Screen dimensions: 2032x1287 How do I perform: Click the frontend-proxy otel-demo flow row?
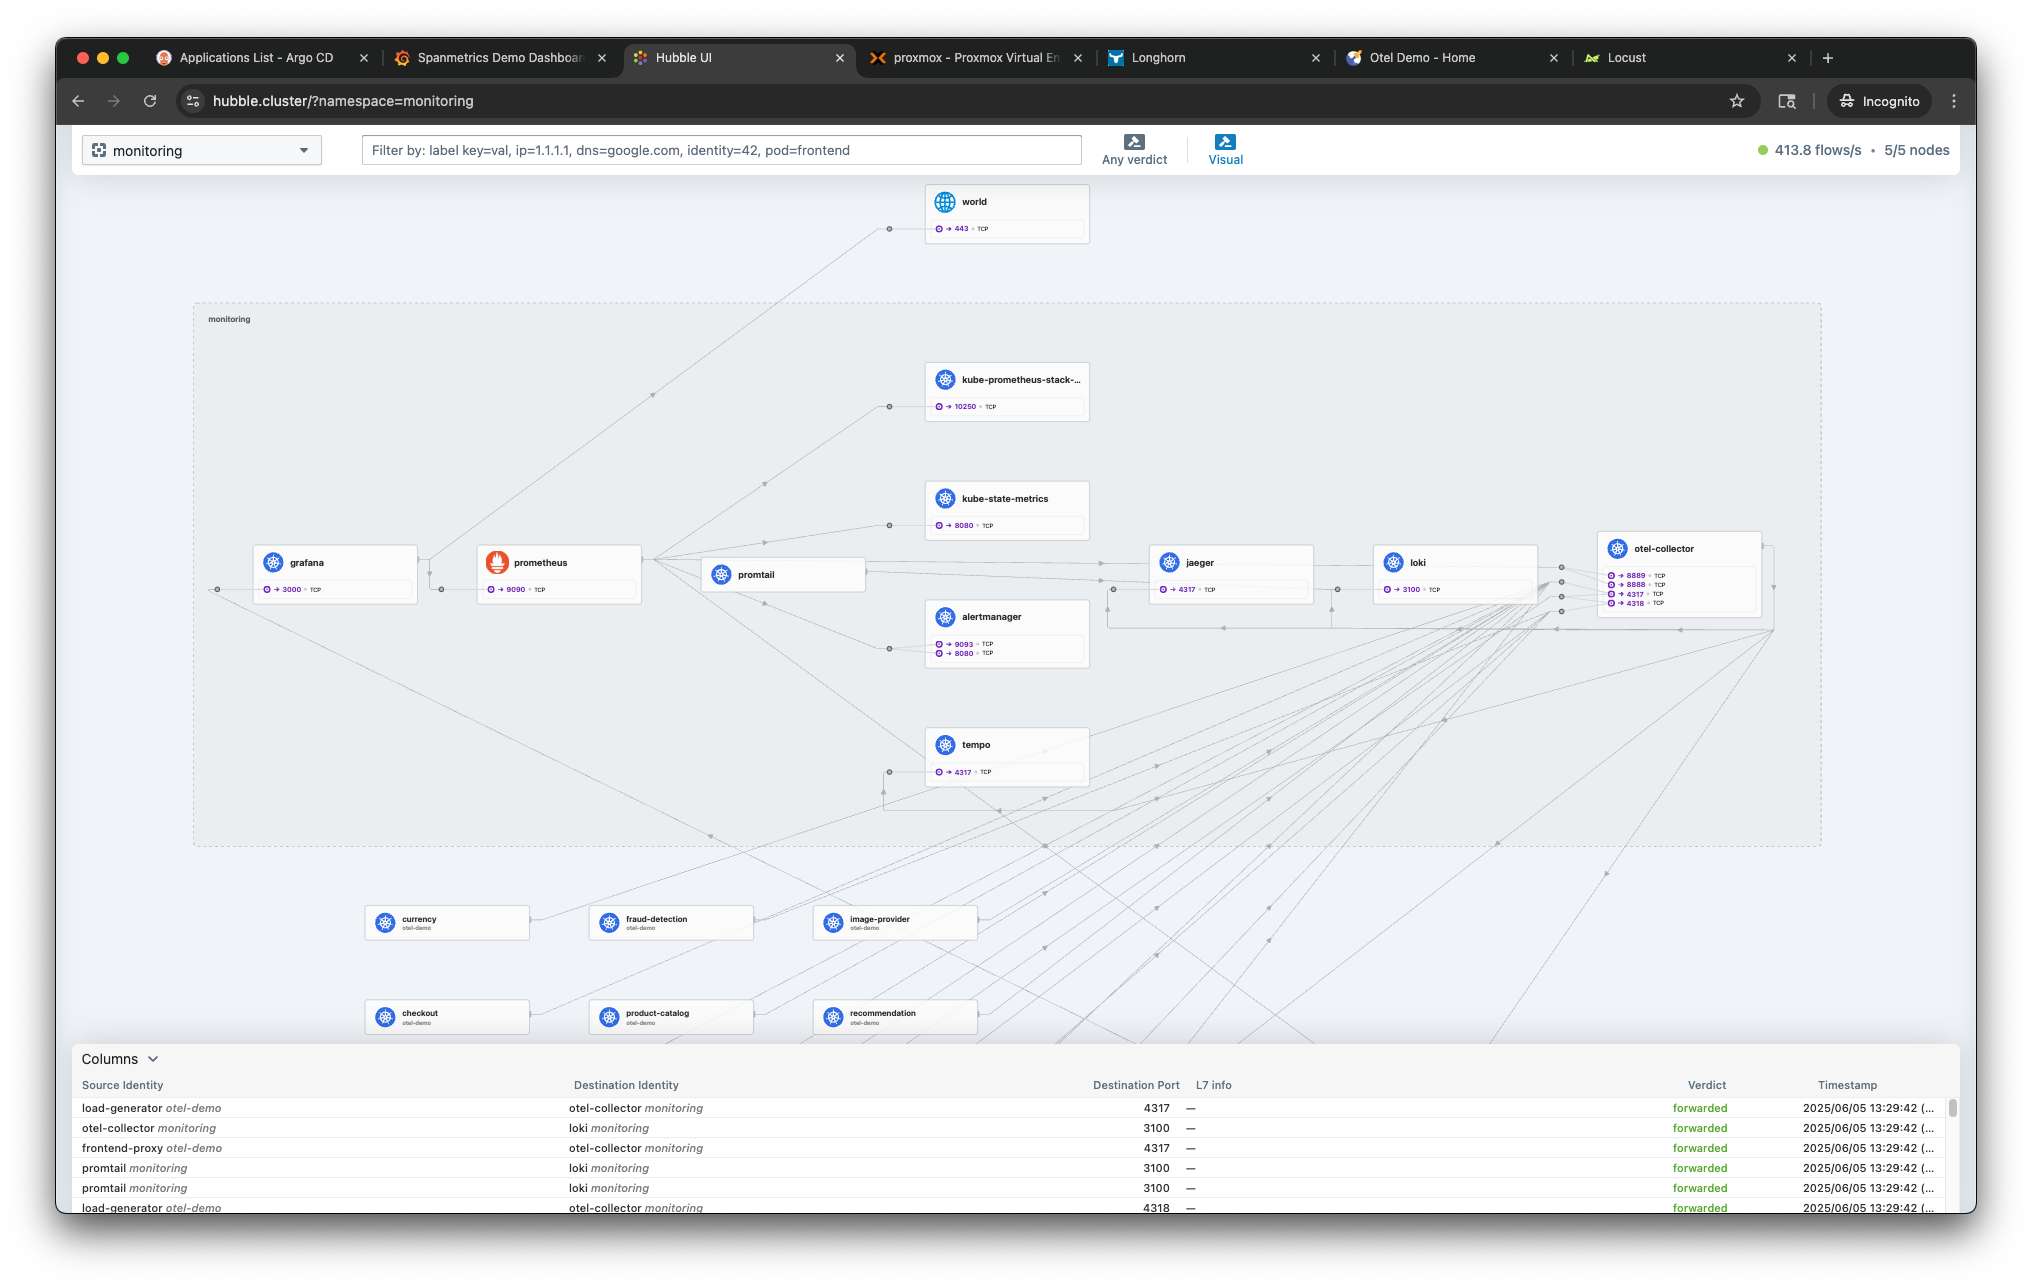[x=1010, y=1148]
